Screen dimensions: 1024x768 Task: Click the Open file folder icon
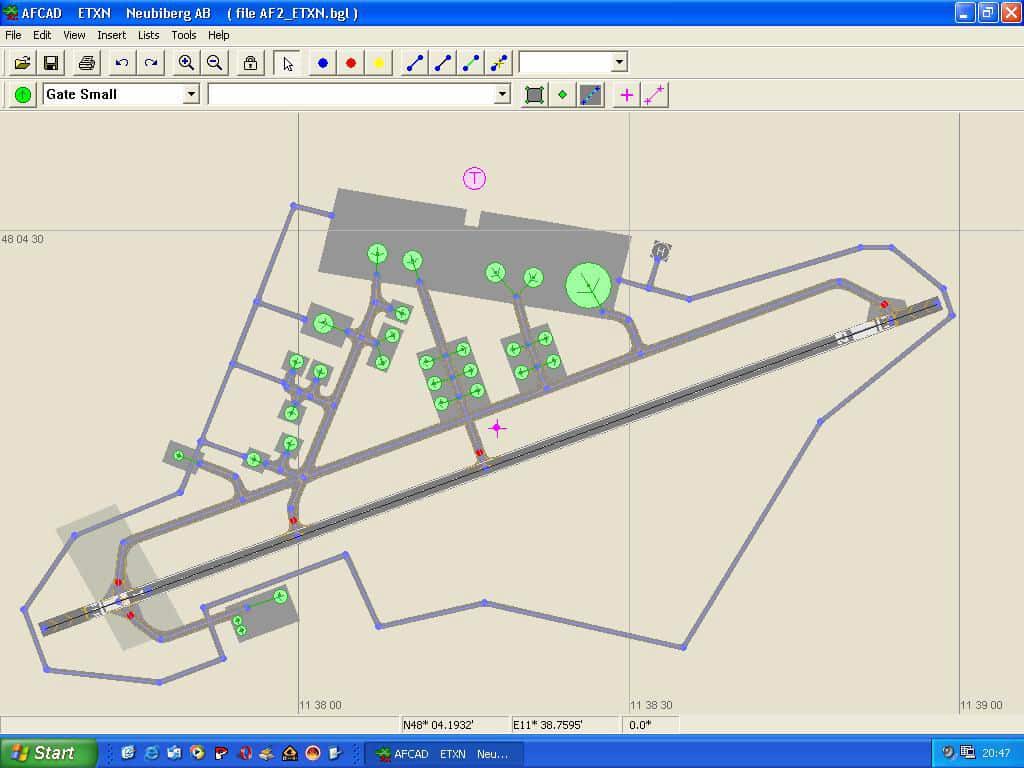(x=22, y=63)
